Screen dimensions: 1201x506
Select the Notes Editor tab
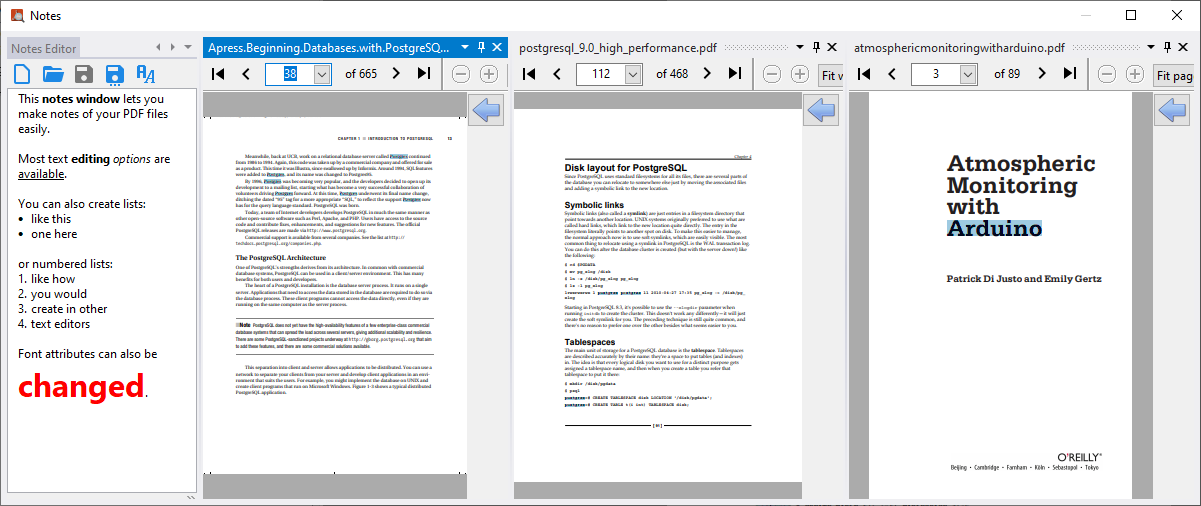pyautogui.click(x=43, y=48)
